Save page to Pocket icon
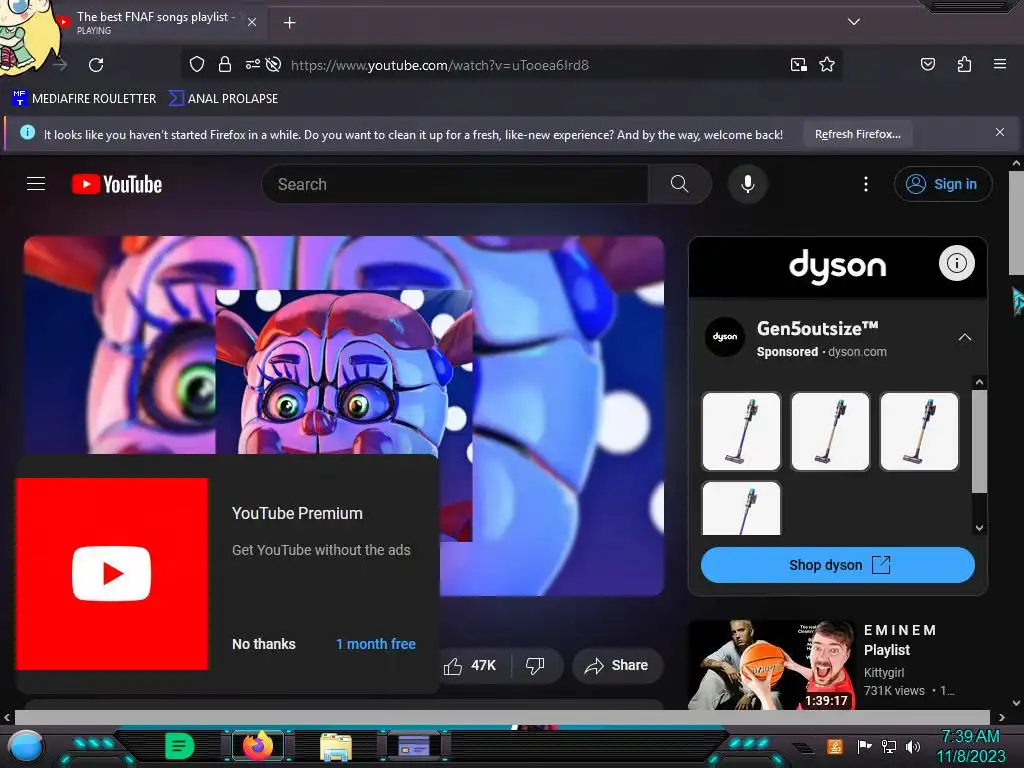 (927, 64)
